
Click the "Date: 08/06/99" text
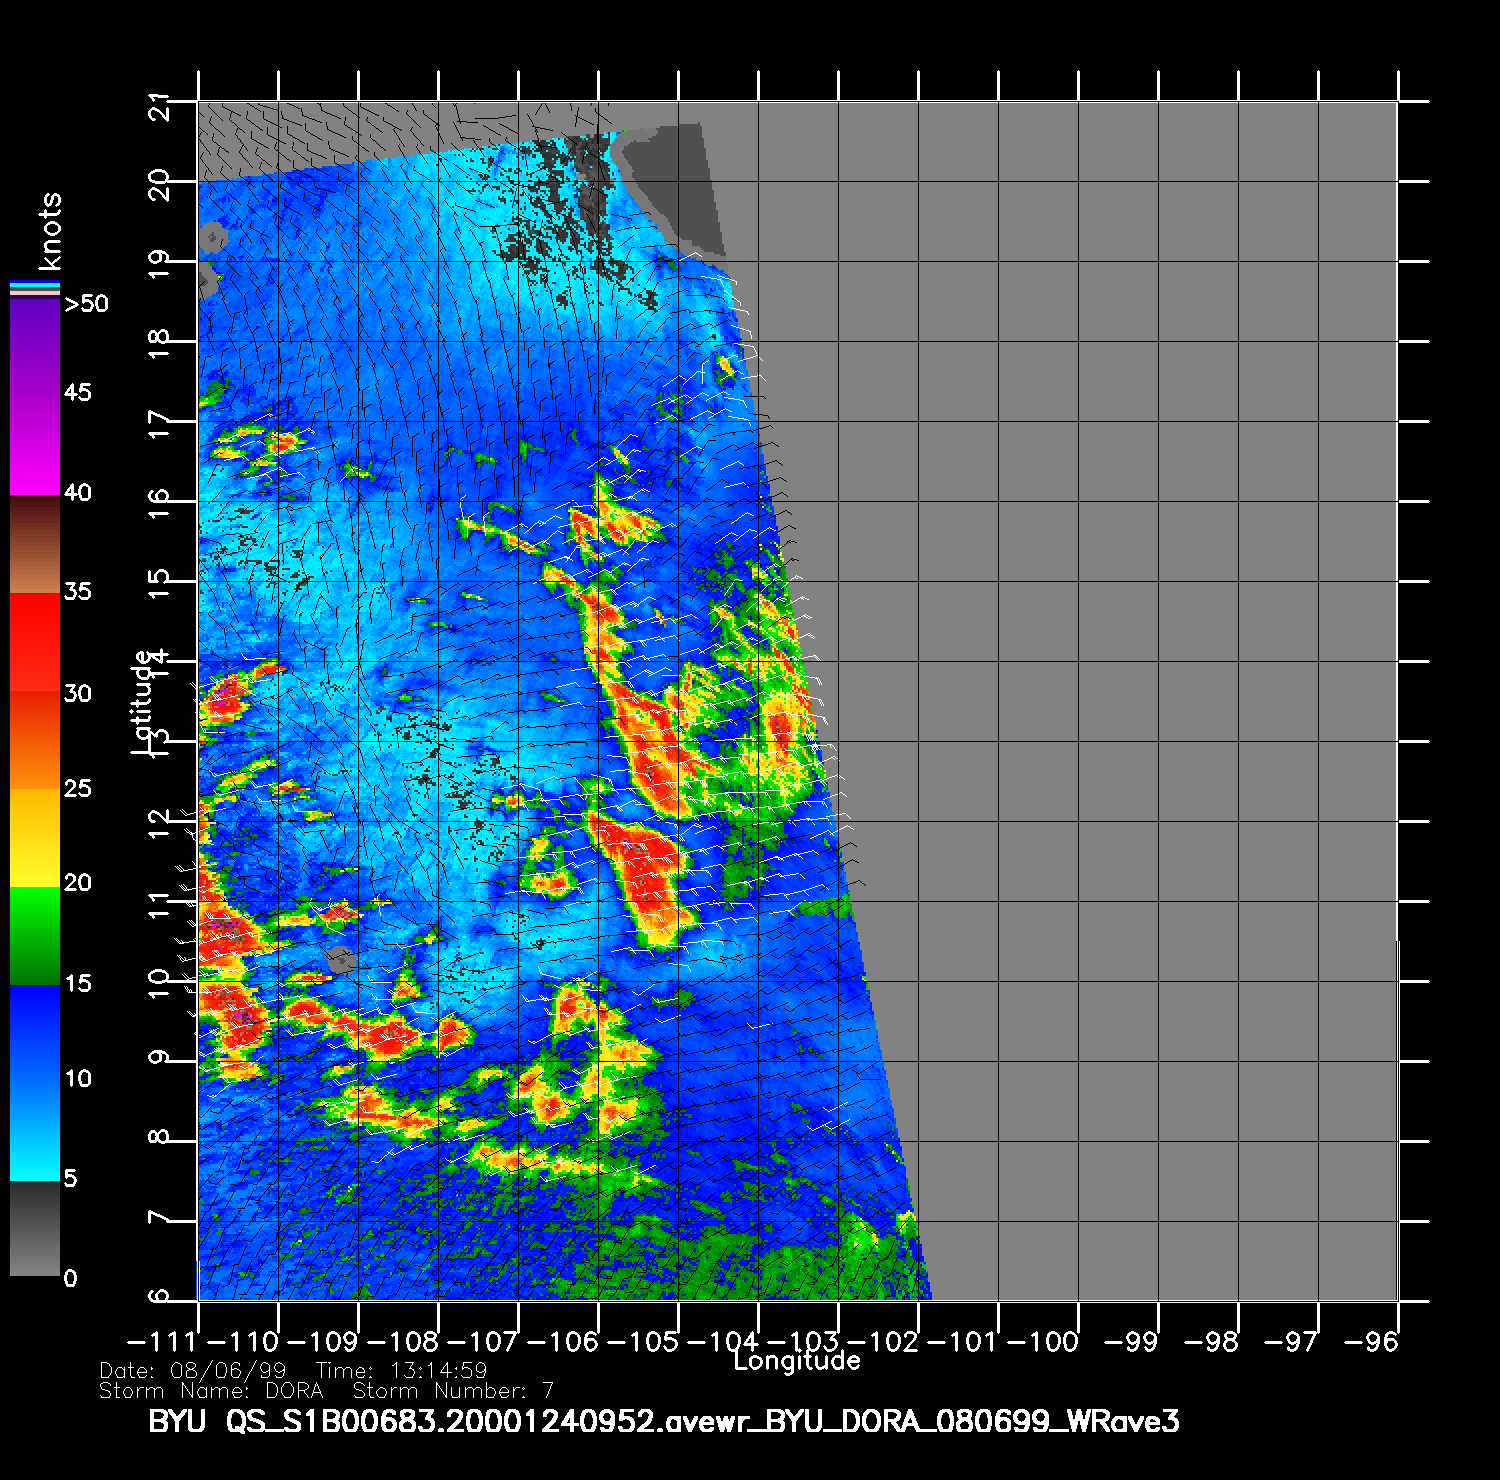pos(193,1371)
